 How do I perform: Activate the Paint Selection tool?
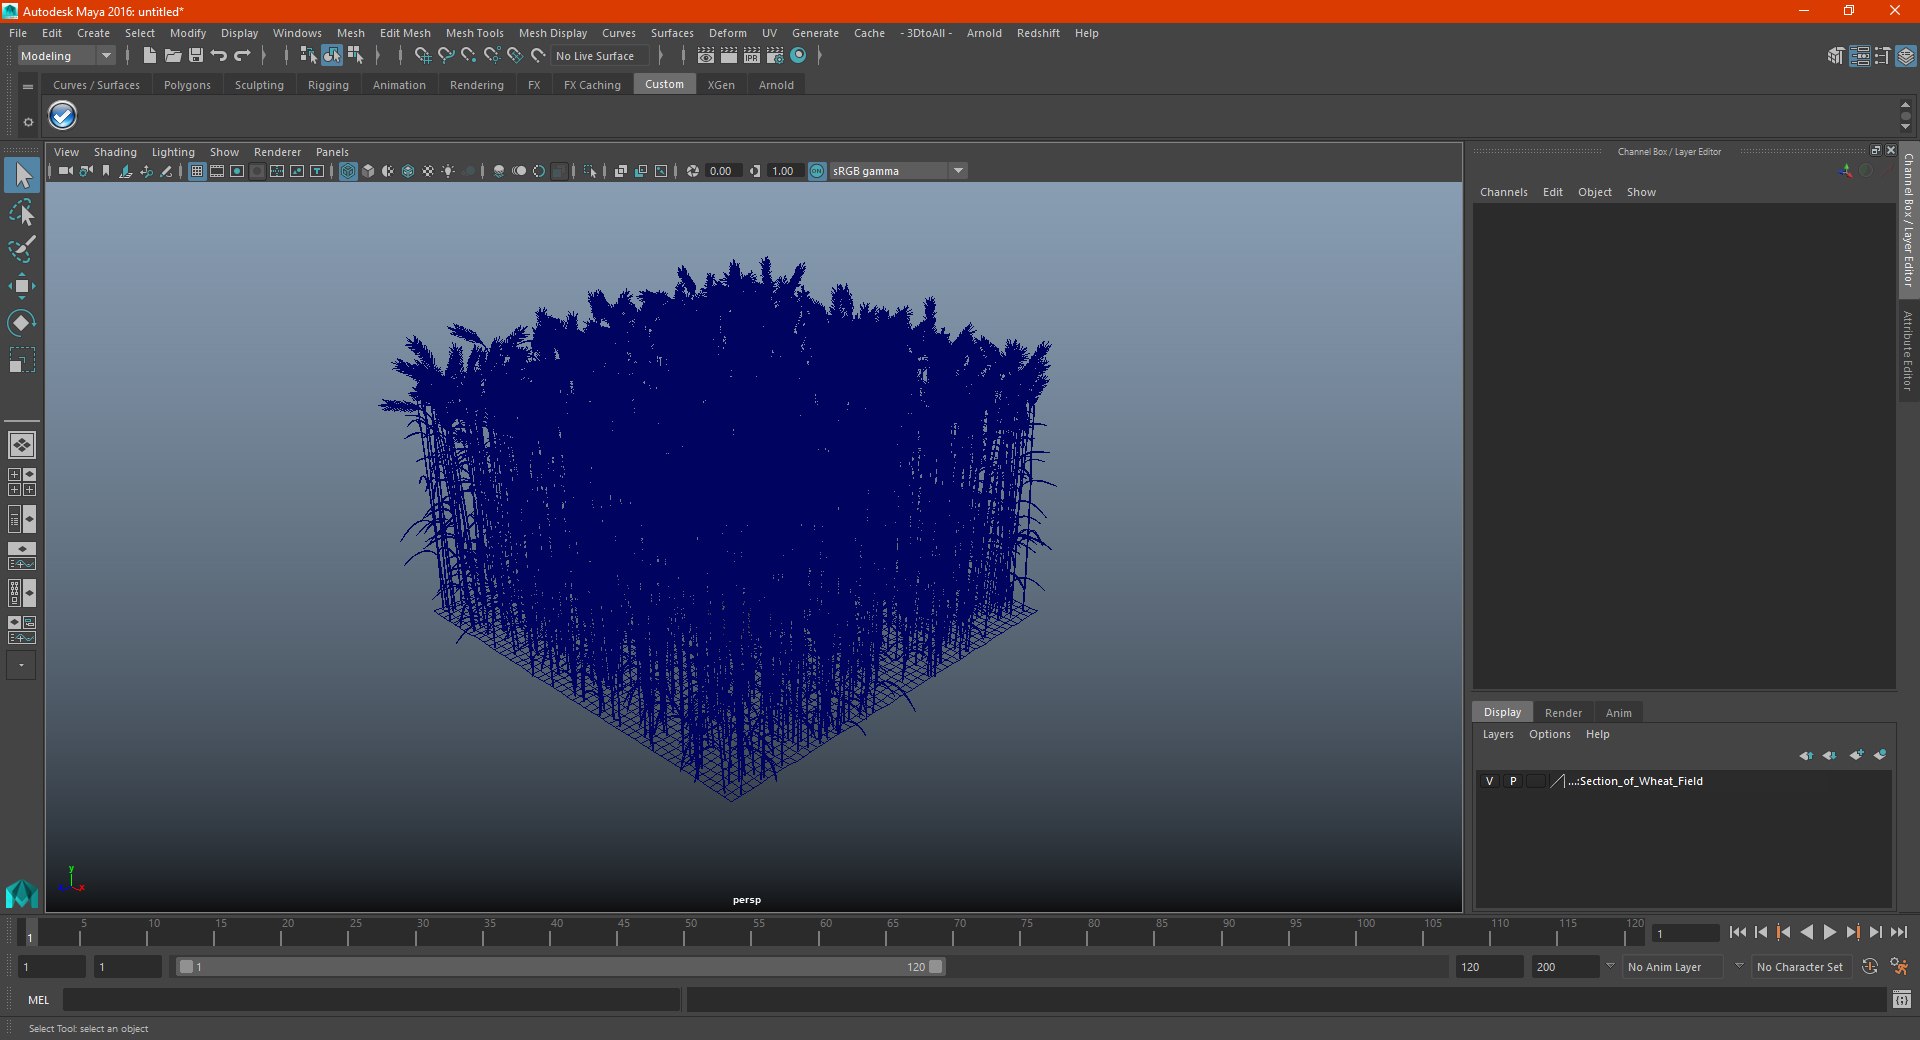[22, 249]
